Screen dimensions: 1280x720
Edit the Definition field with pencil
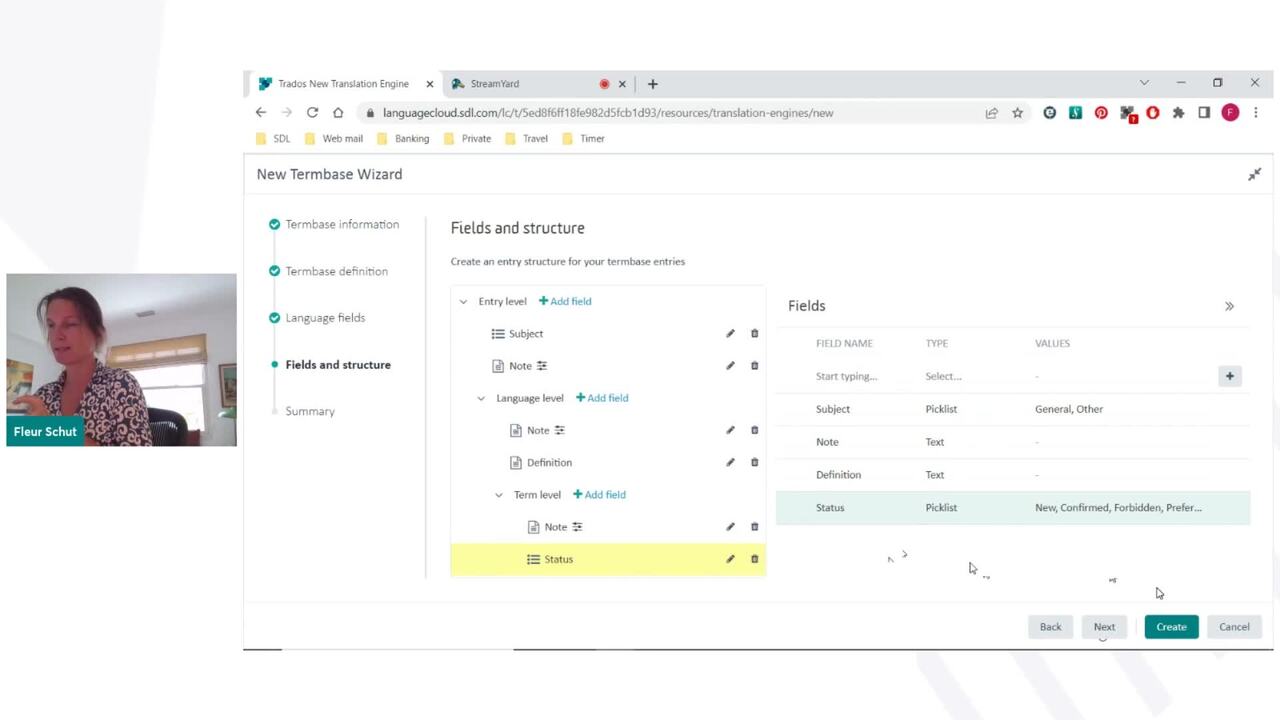click(730, 462)
